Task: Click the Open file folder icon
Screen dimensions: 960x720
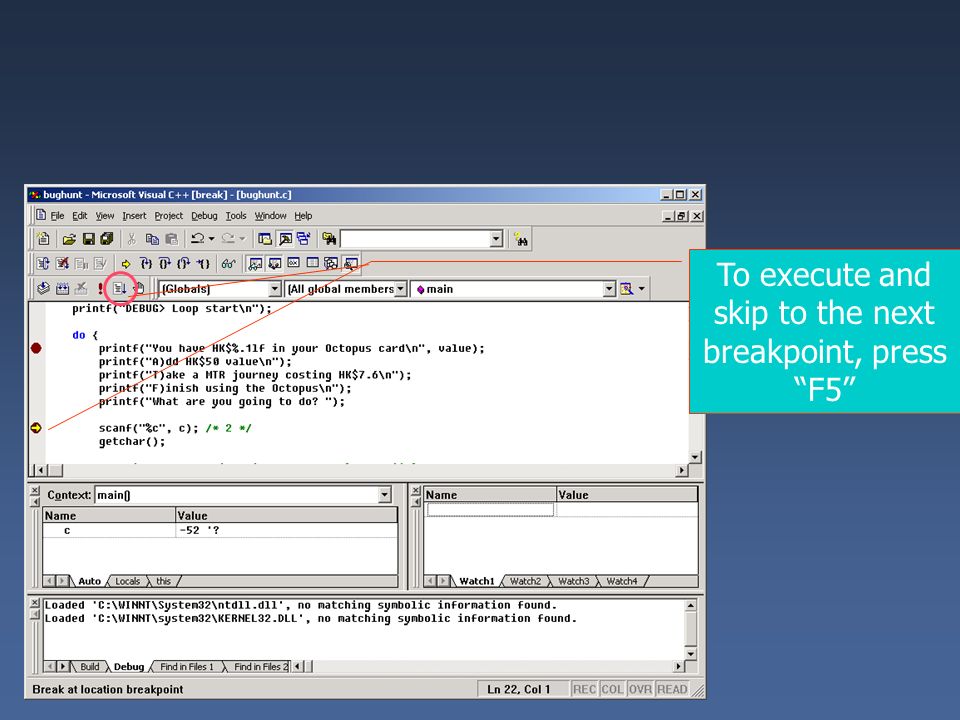Action: (x=69, y=239)
